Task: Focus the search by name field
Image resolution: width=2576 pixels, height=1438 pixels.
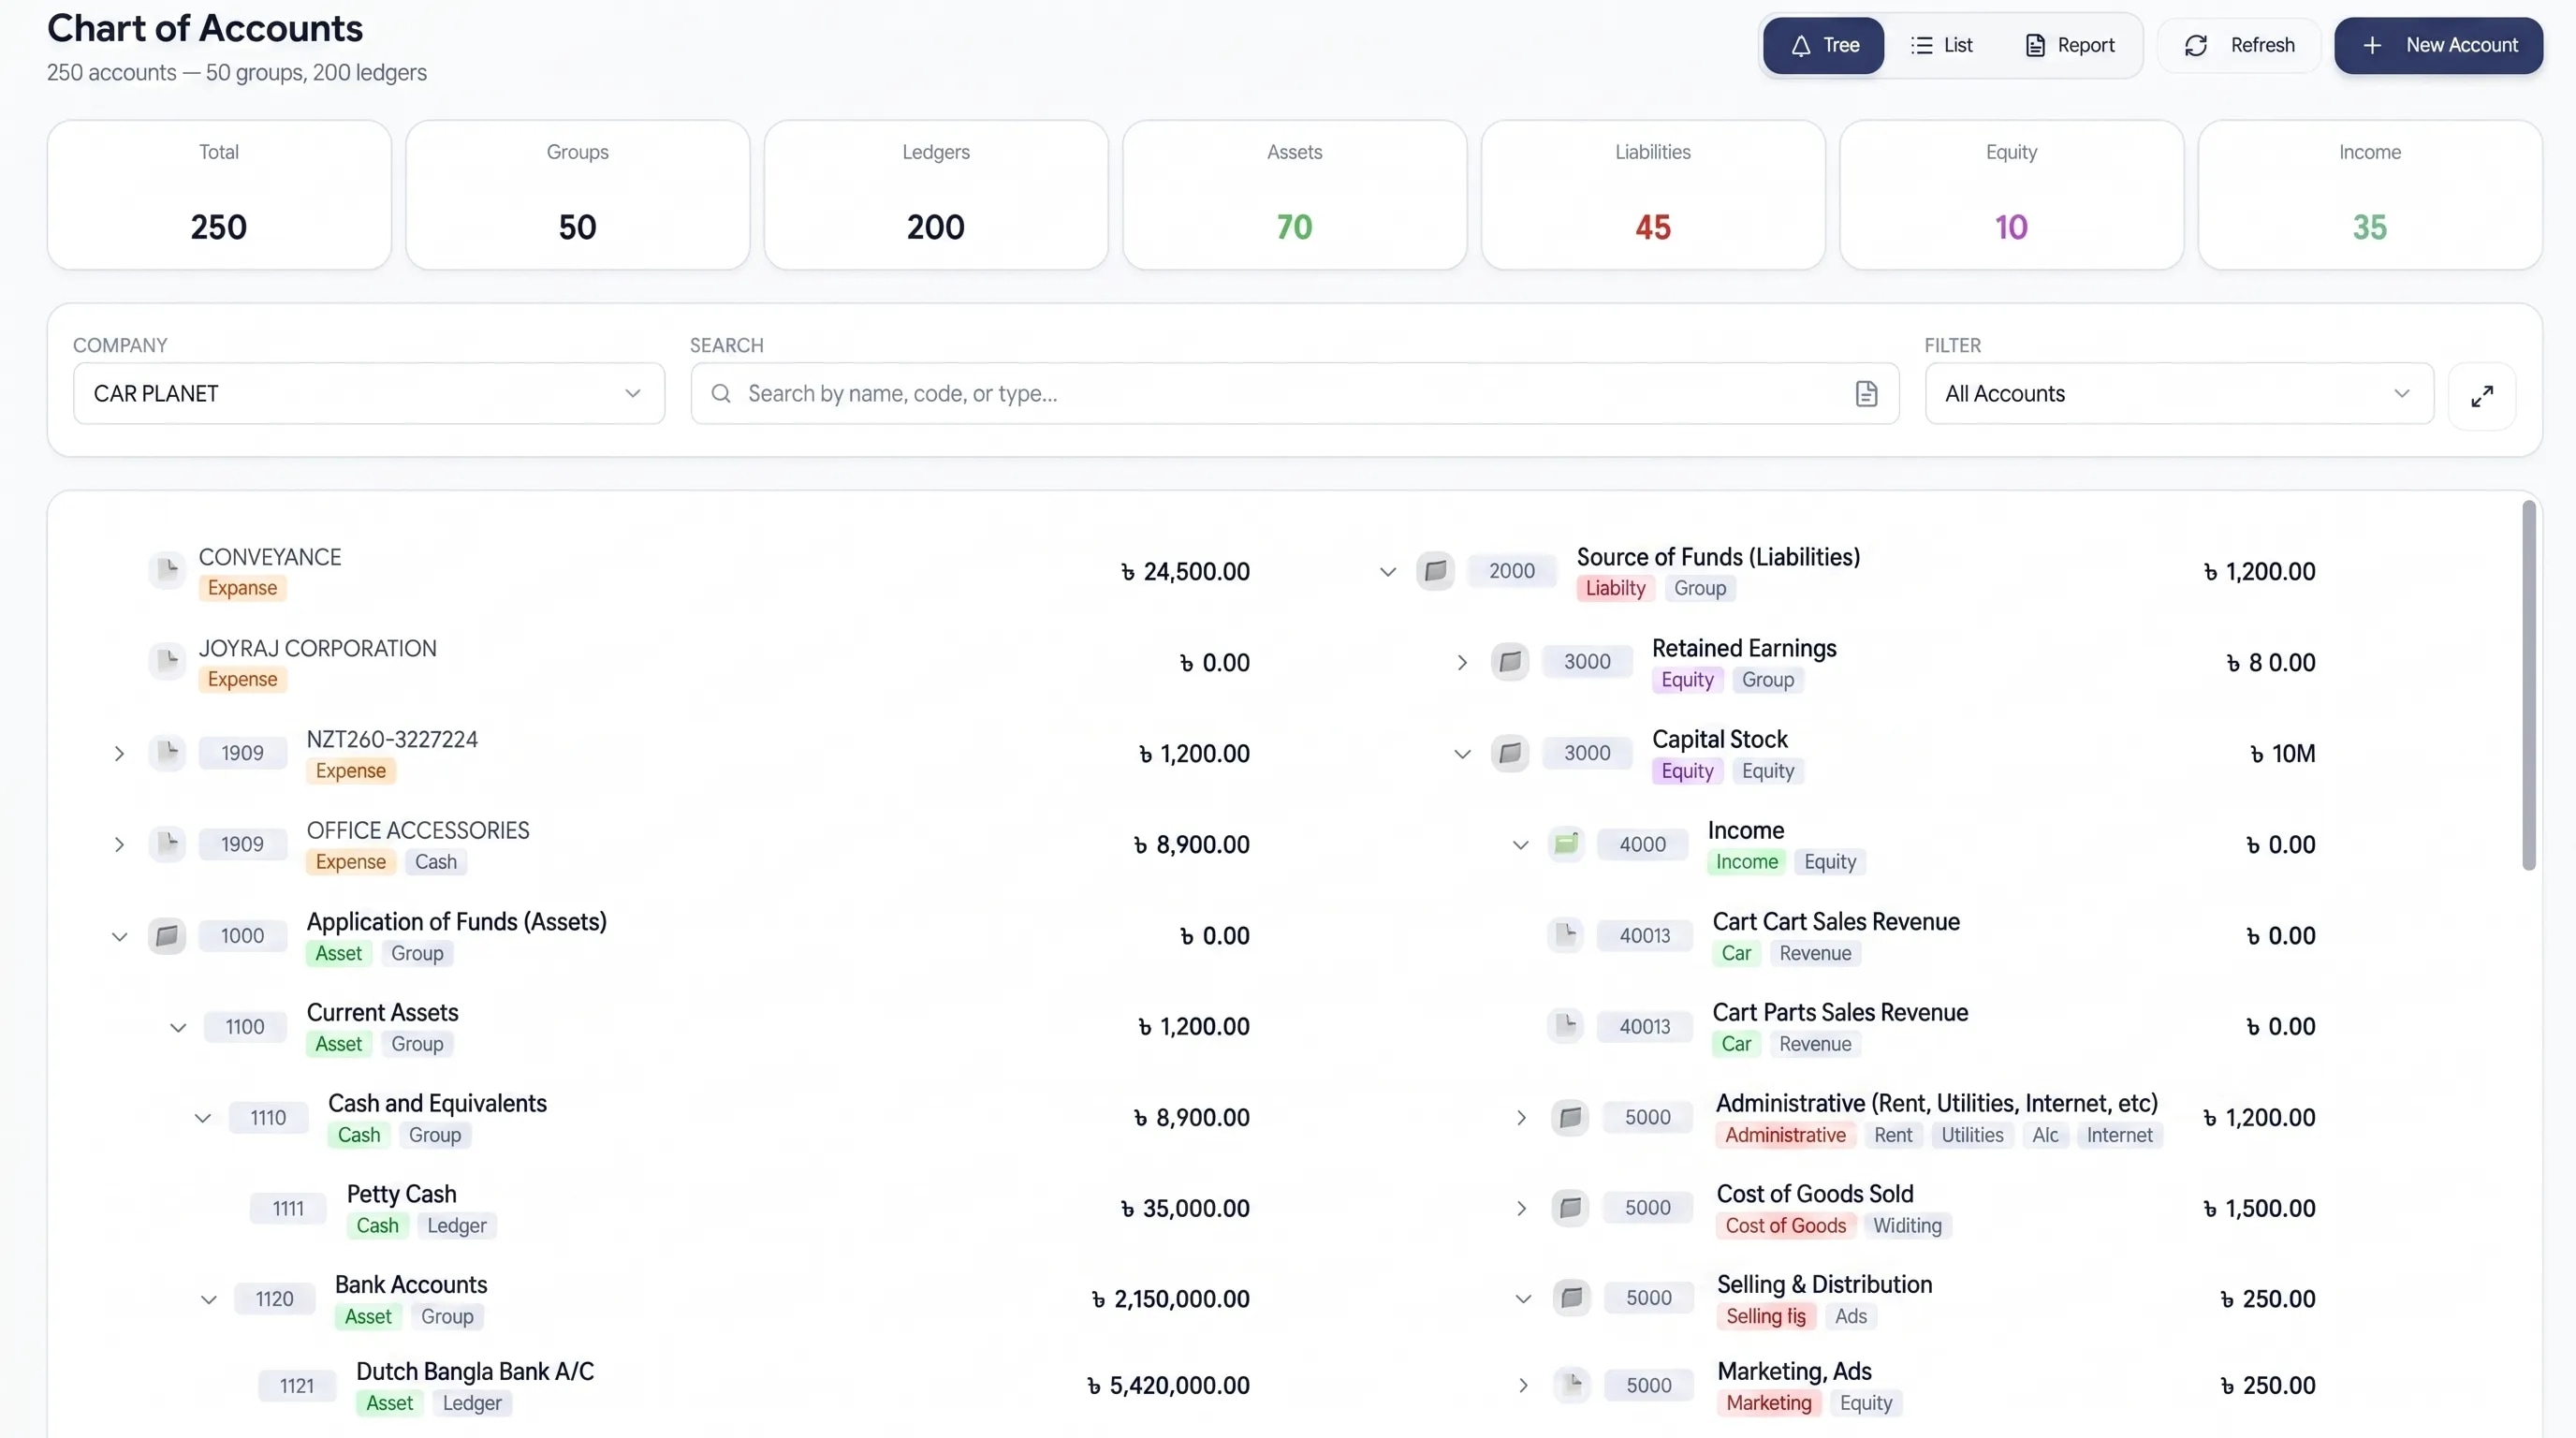Action: 1294,394
